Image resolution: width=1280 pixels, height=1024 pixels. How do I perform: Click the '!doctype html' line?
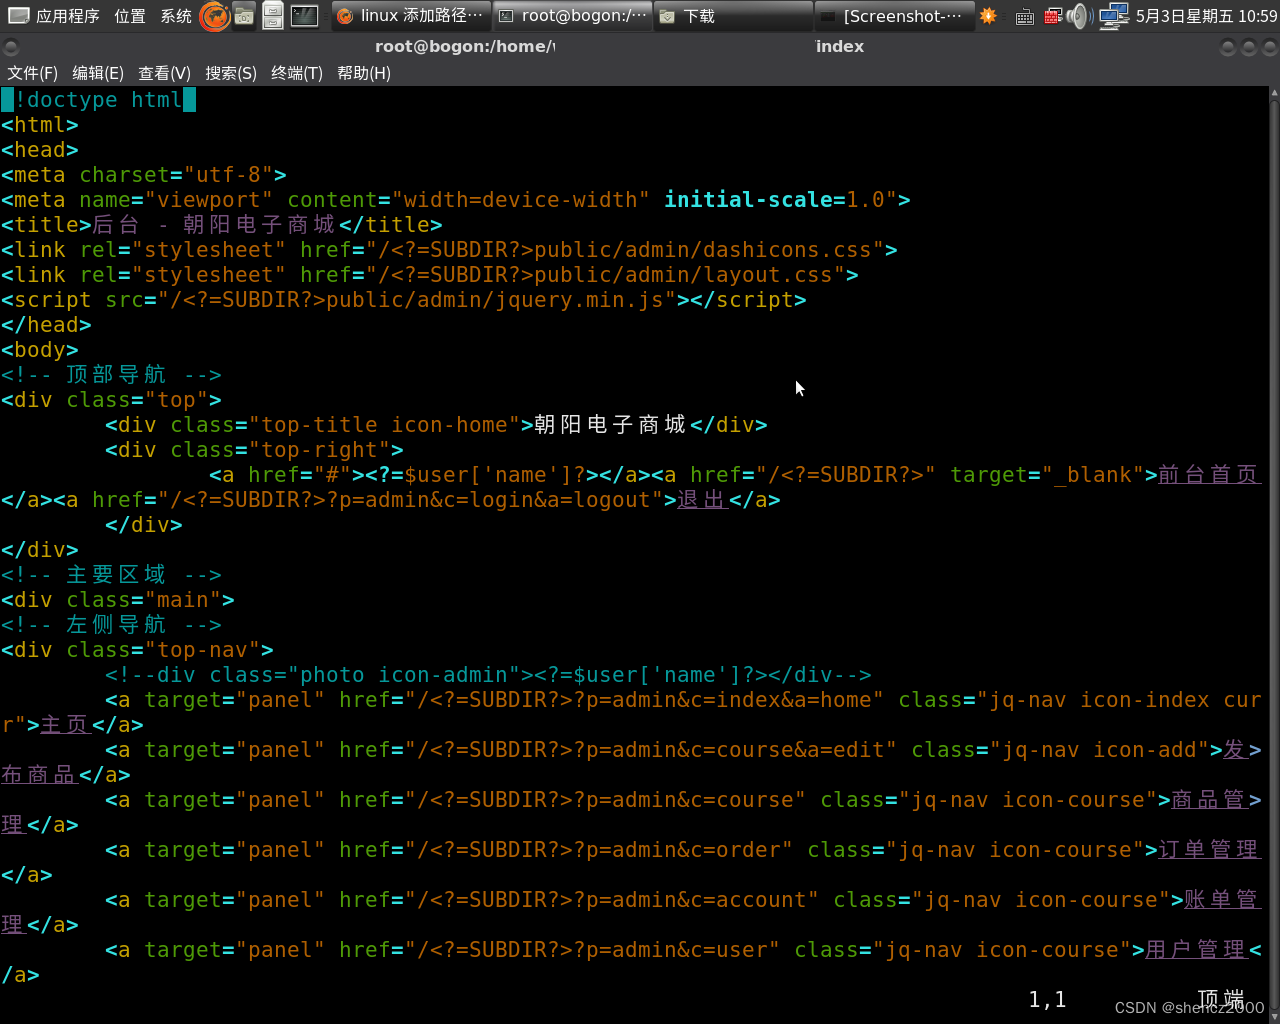[x=98, y=100]
